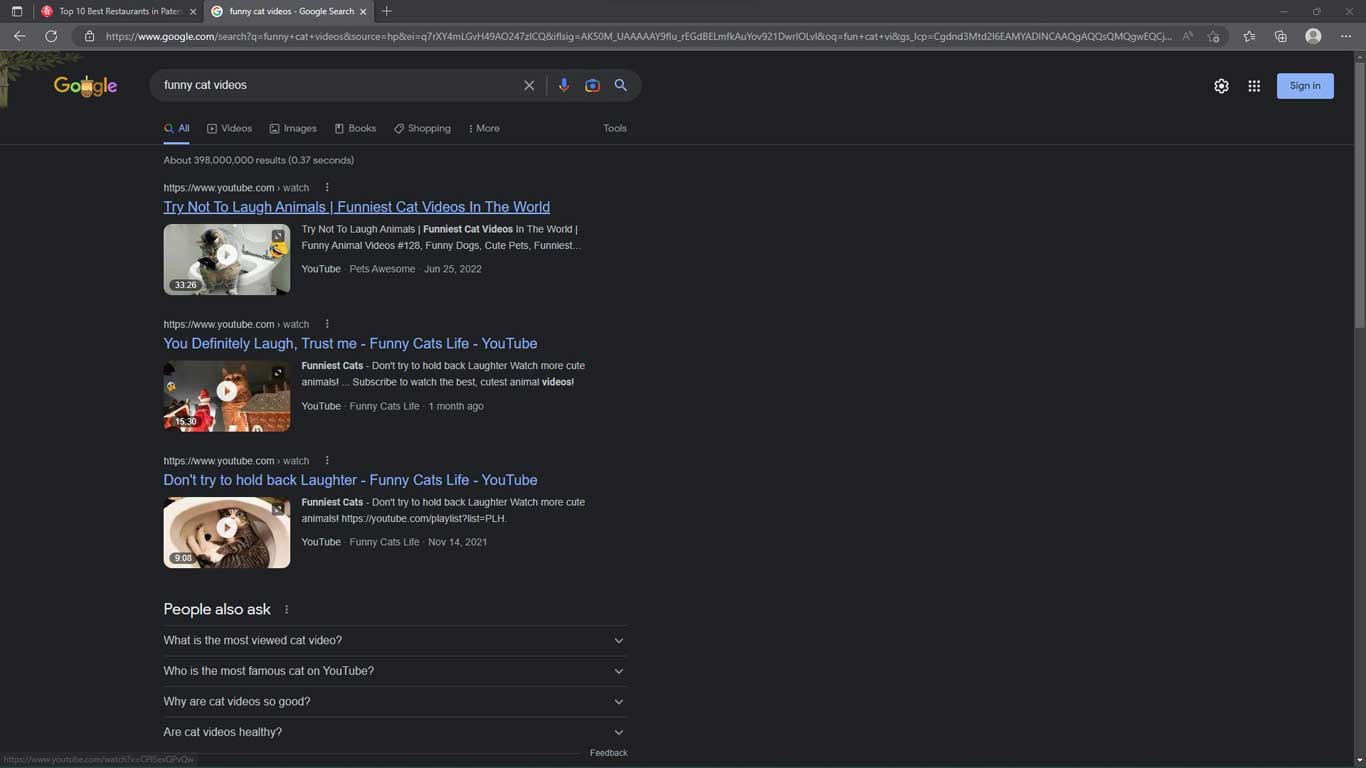
Task: Play the 15:30 cat video thumbnail
Action: 227,396
